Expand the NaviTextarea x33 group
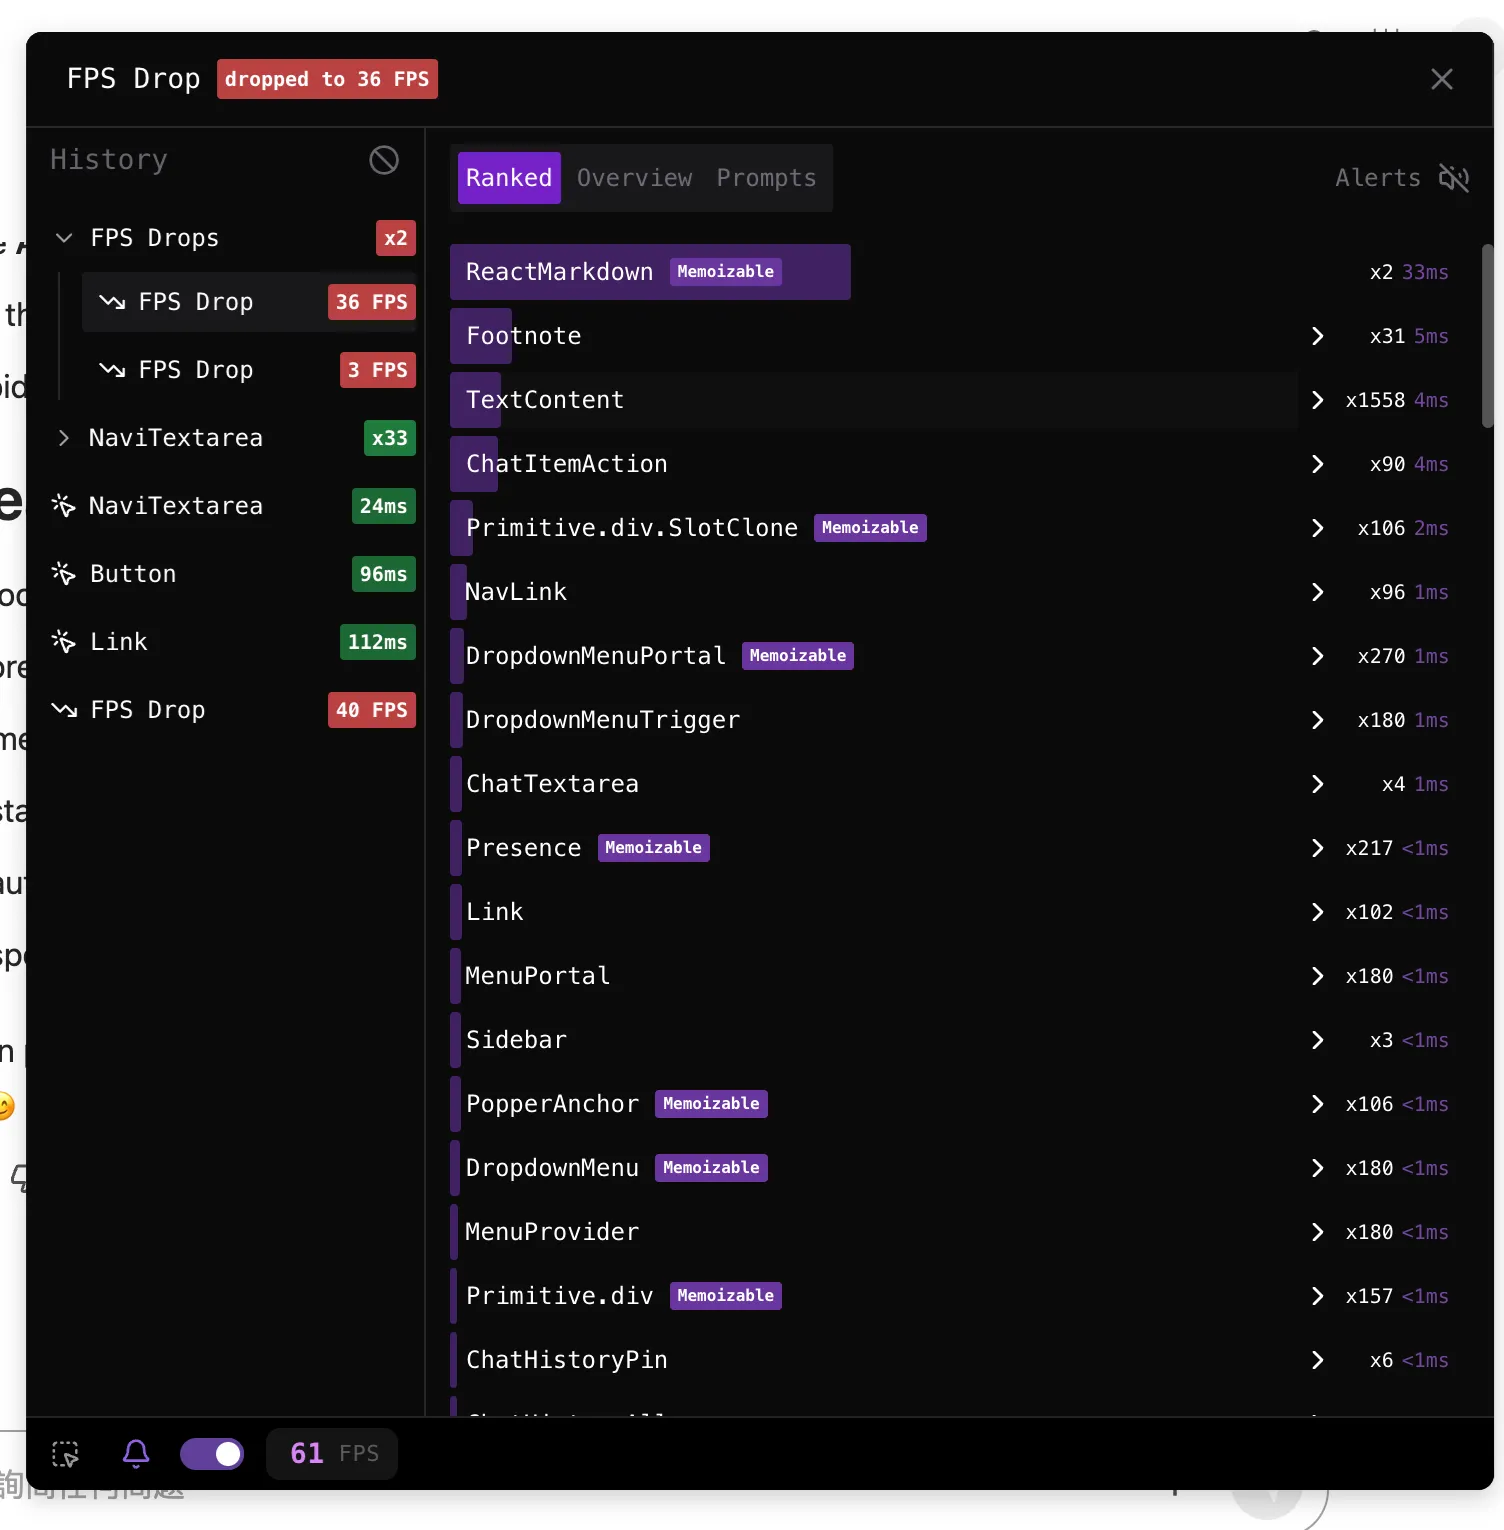The image size is (1504, 1530). (64, 438)
